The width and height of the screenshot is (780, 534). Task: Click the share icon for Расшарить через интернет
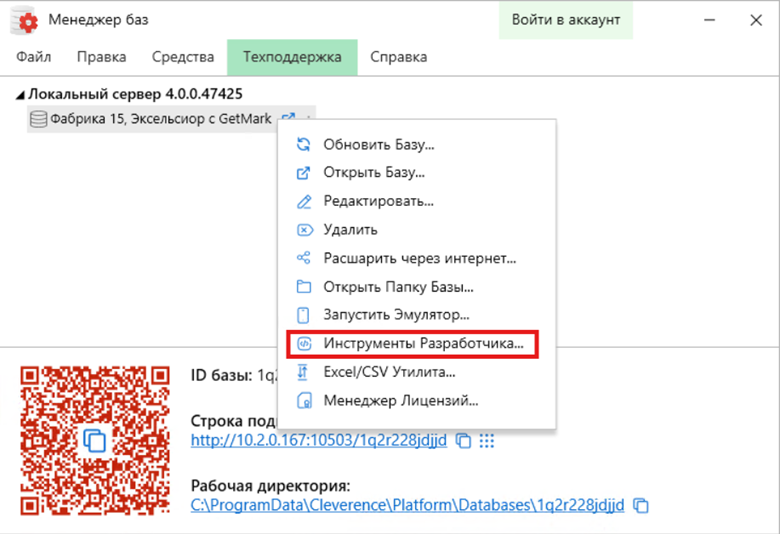coord(303,258)
